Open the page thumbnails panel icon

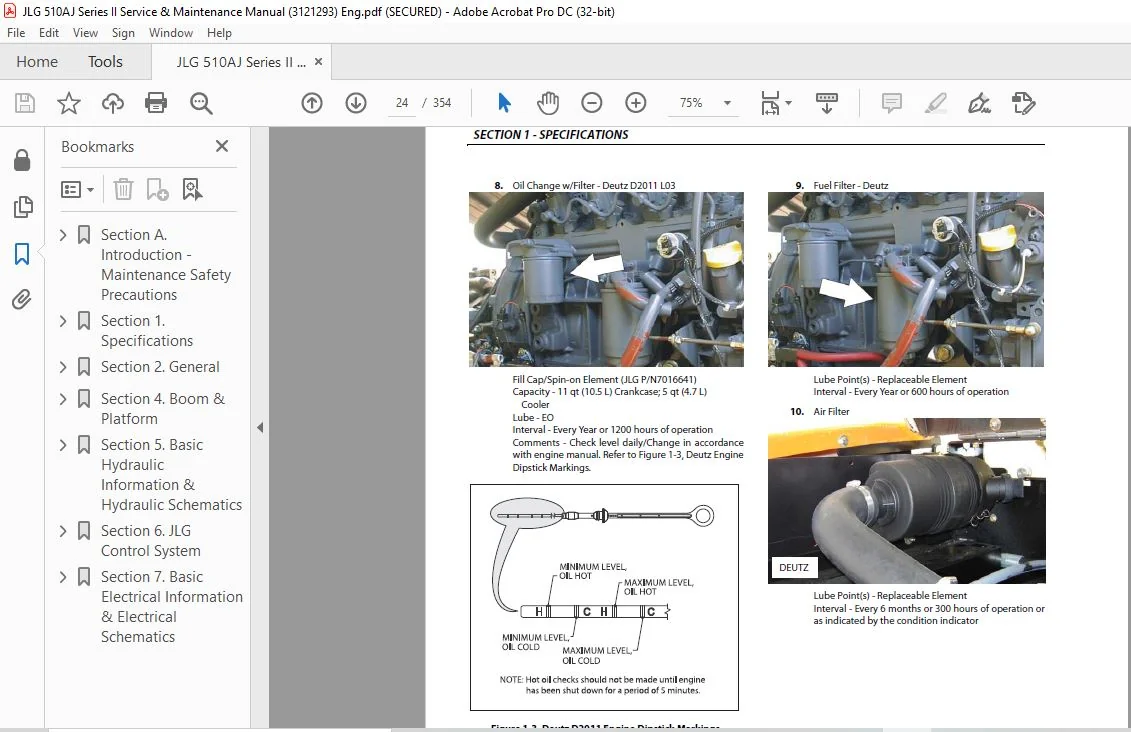point(22,207)
